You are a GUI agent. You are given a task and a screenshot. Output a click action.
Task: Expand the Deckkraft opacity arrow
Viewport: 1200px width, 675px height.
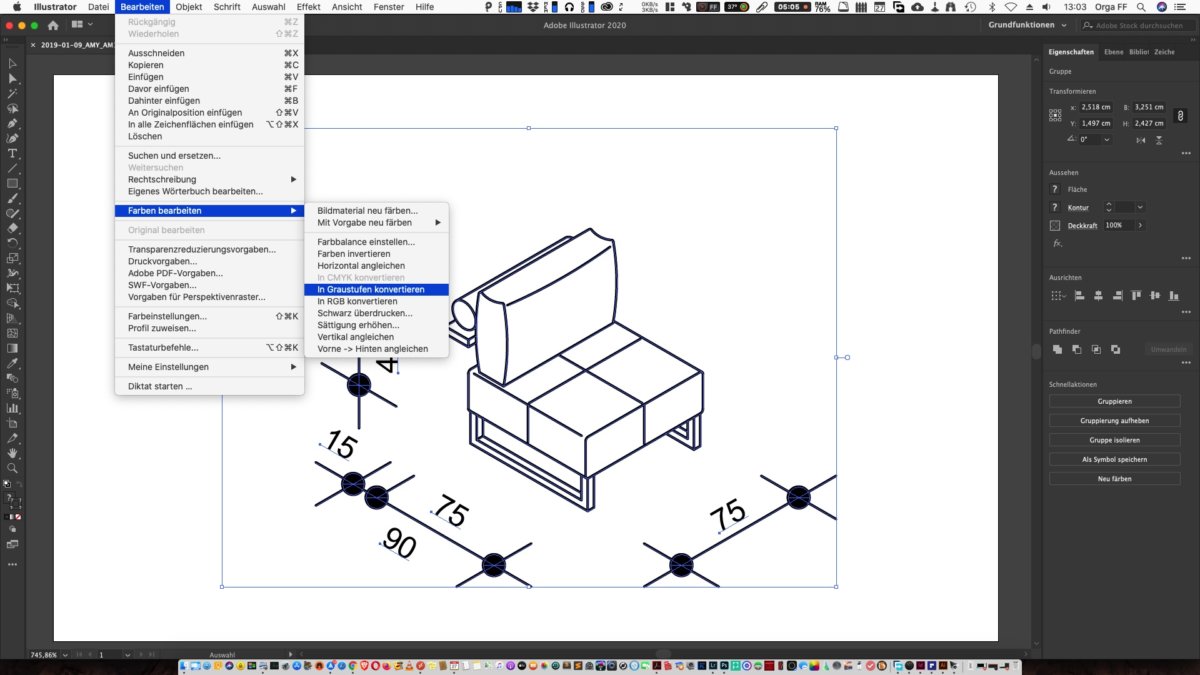point(1140,225)
